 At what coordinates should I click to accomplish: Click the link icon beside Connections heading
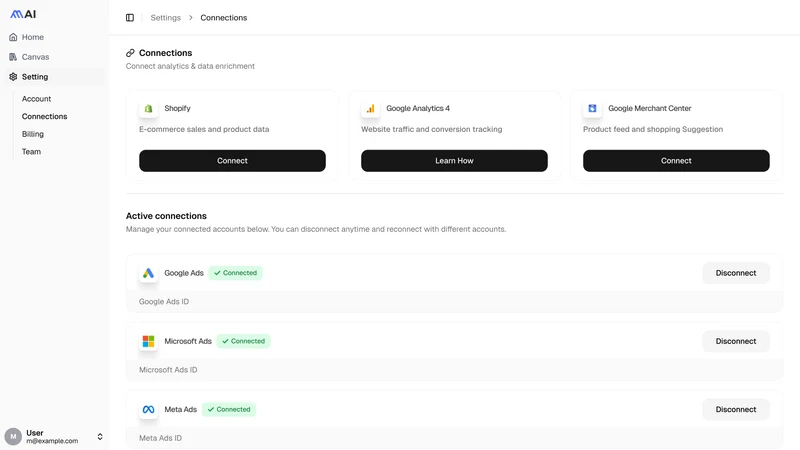pyautogui.click(x=130, y=53)
